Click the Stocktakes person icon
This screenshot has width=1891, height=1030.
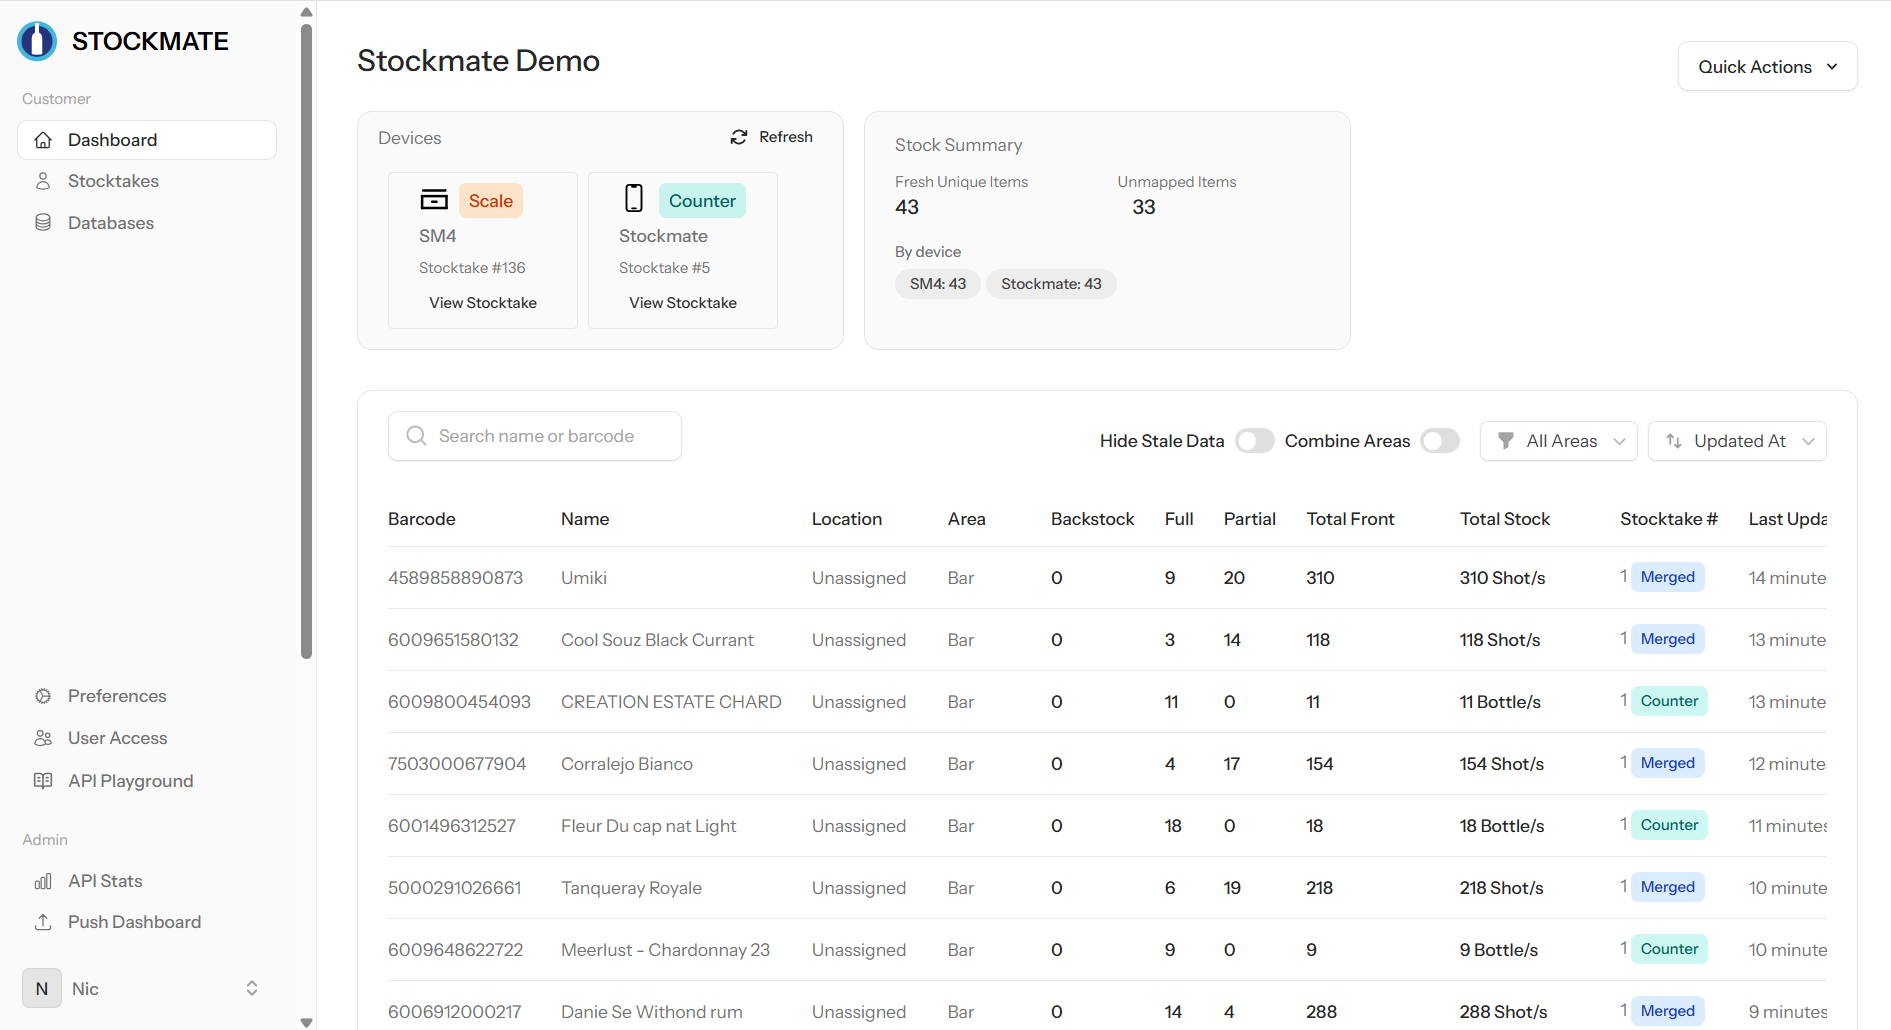[43, 181]
